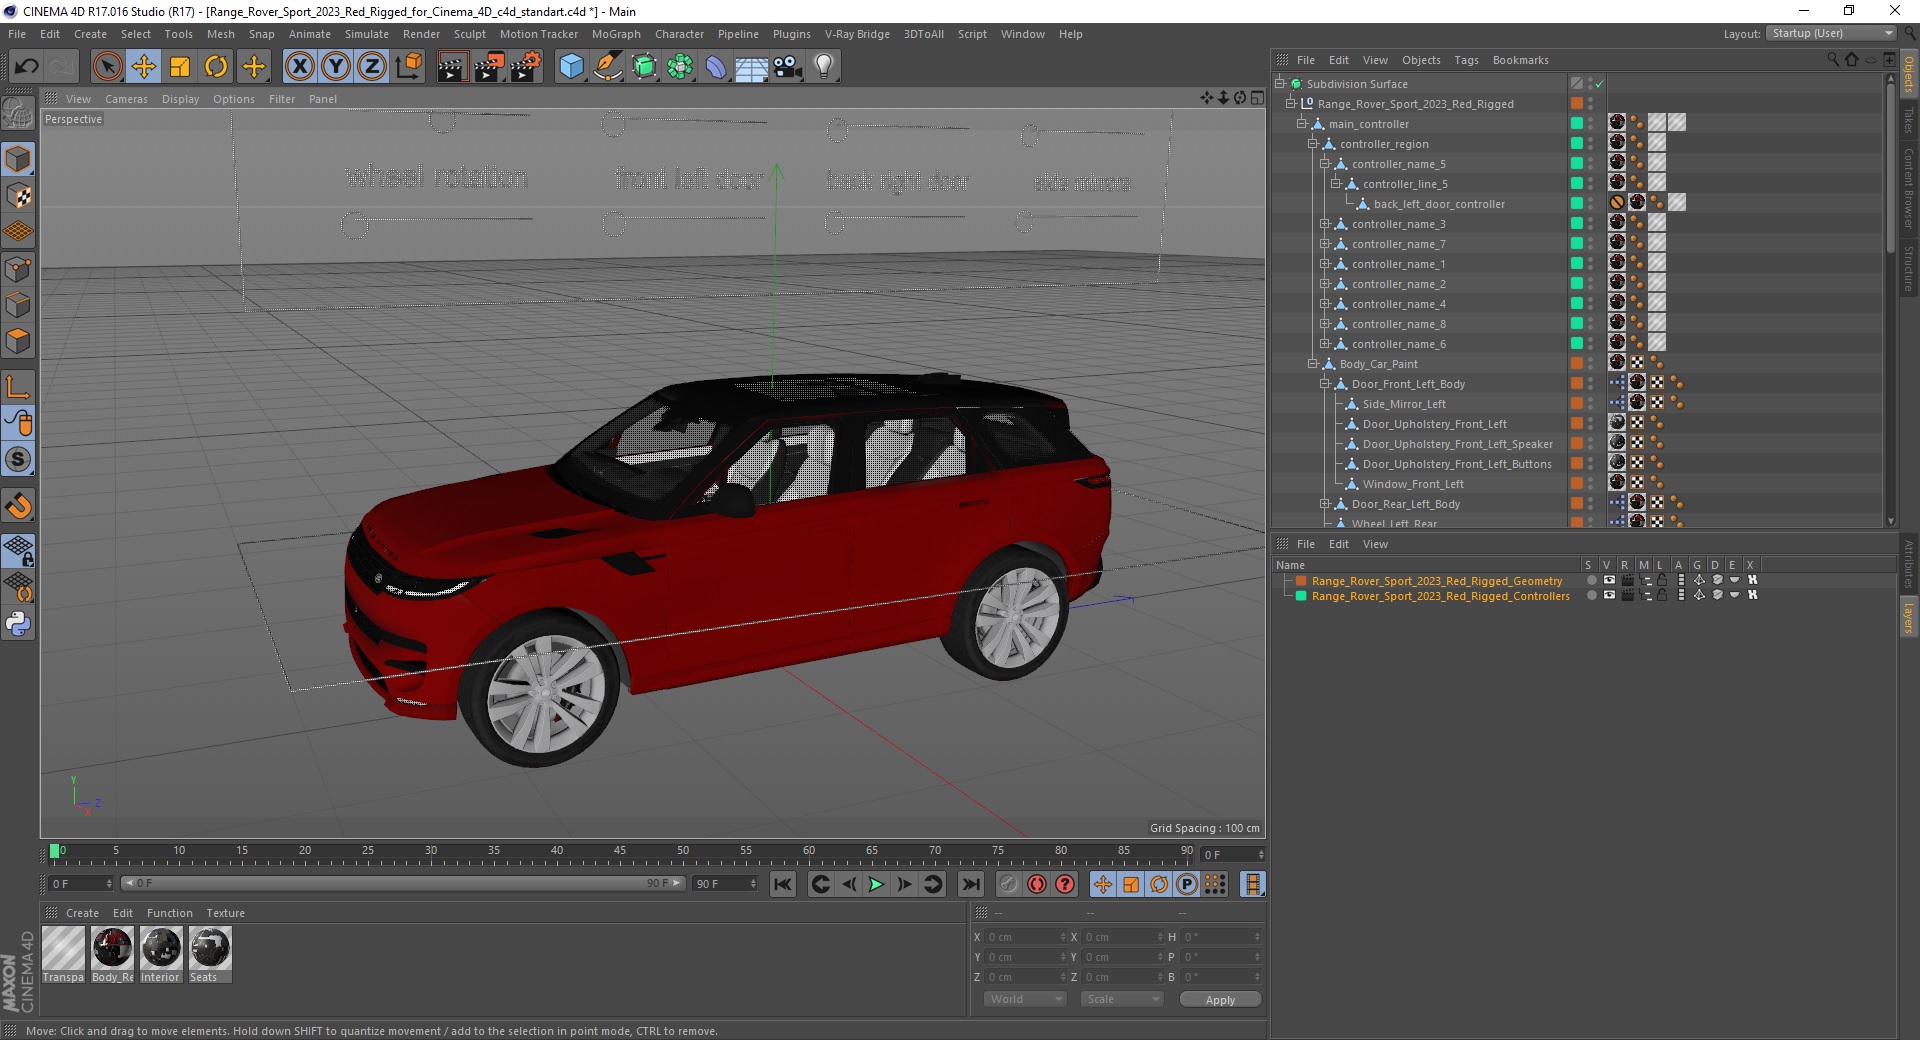The width and height of the screenshot is (1920, 1040).
Task: Open the Scale mode dropdown
Action: click(x=1122, y=999)
